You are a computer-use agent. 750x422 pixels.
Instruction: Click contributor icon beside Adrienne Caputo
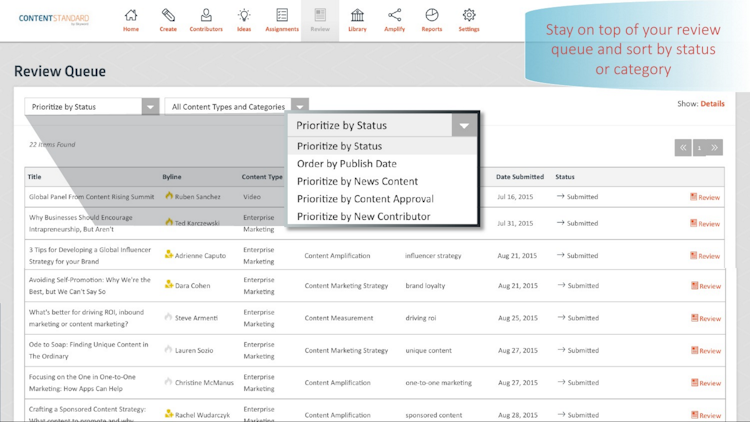tap(169, 255)
